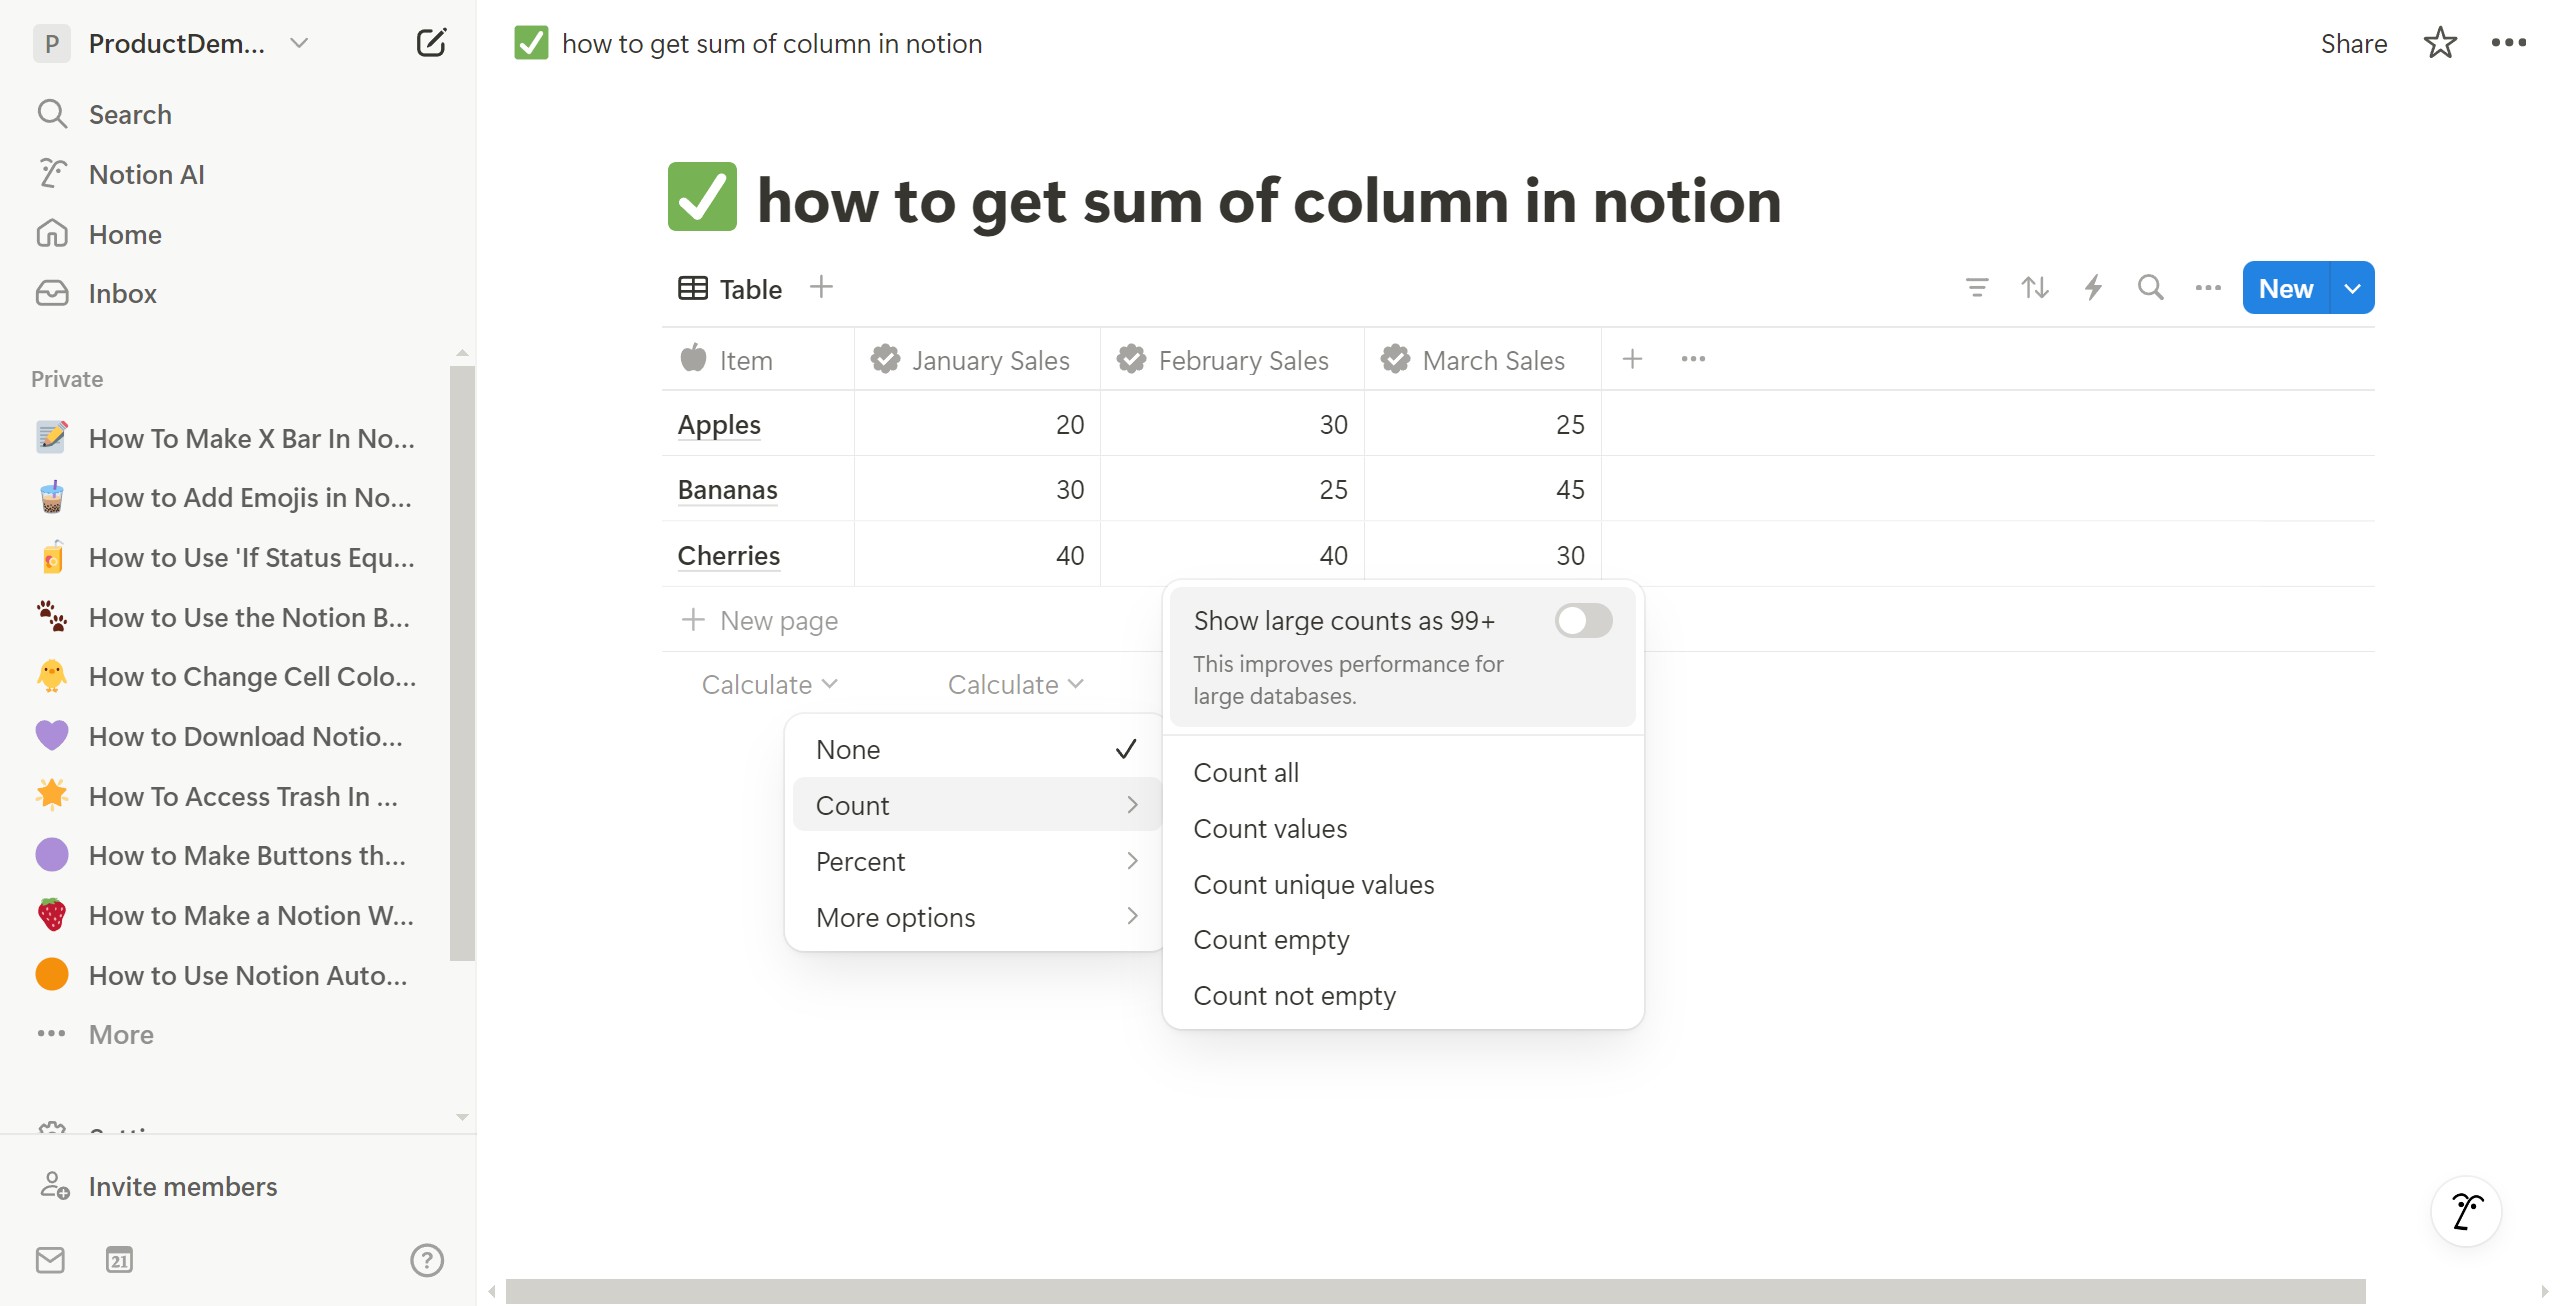Open the property options dots in the header row
Viewport: 2561px width, 1306px height.
[x=1693, y=359]
